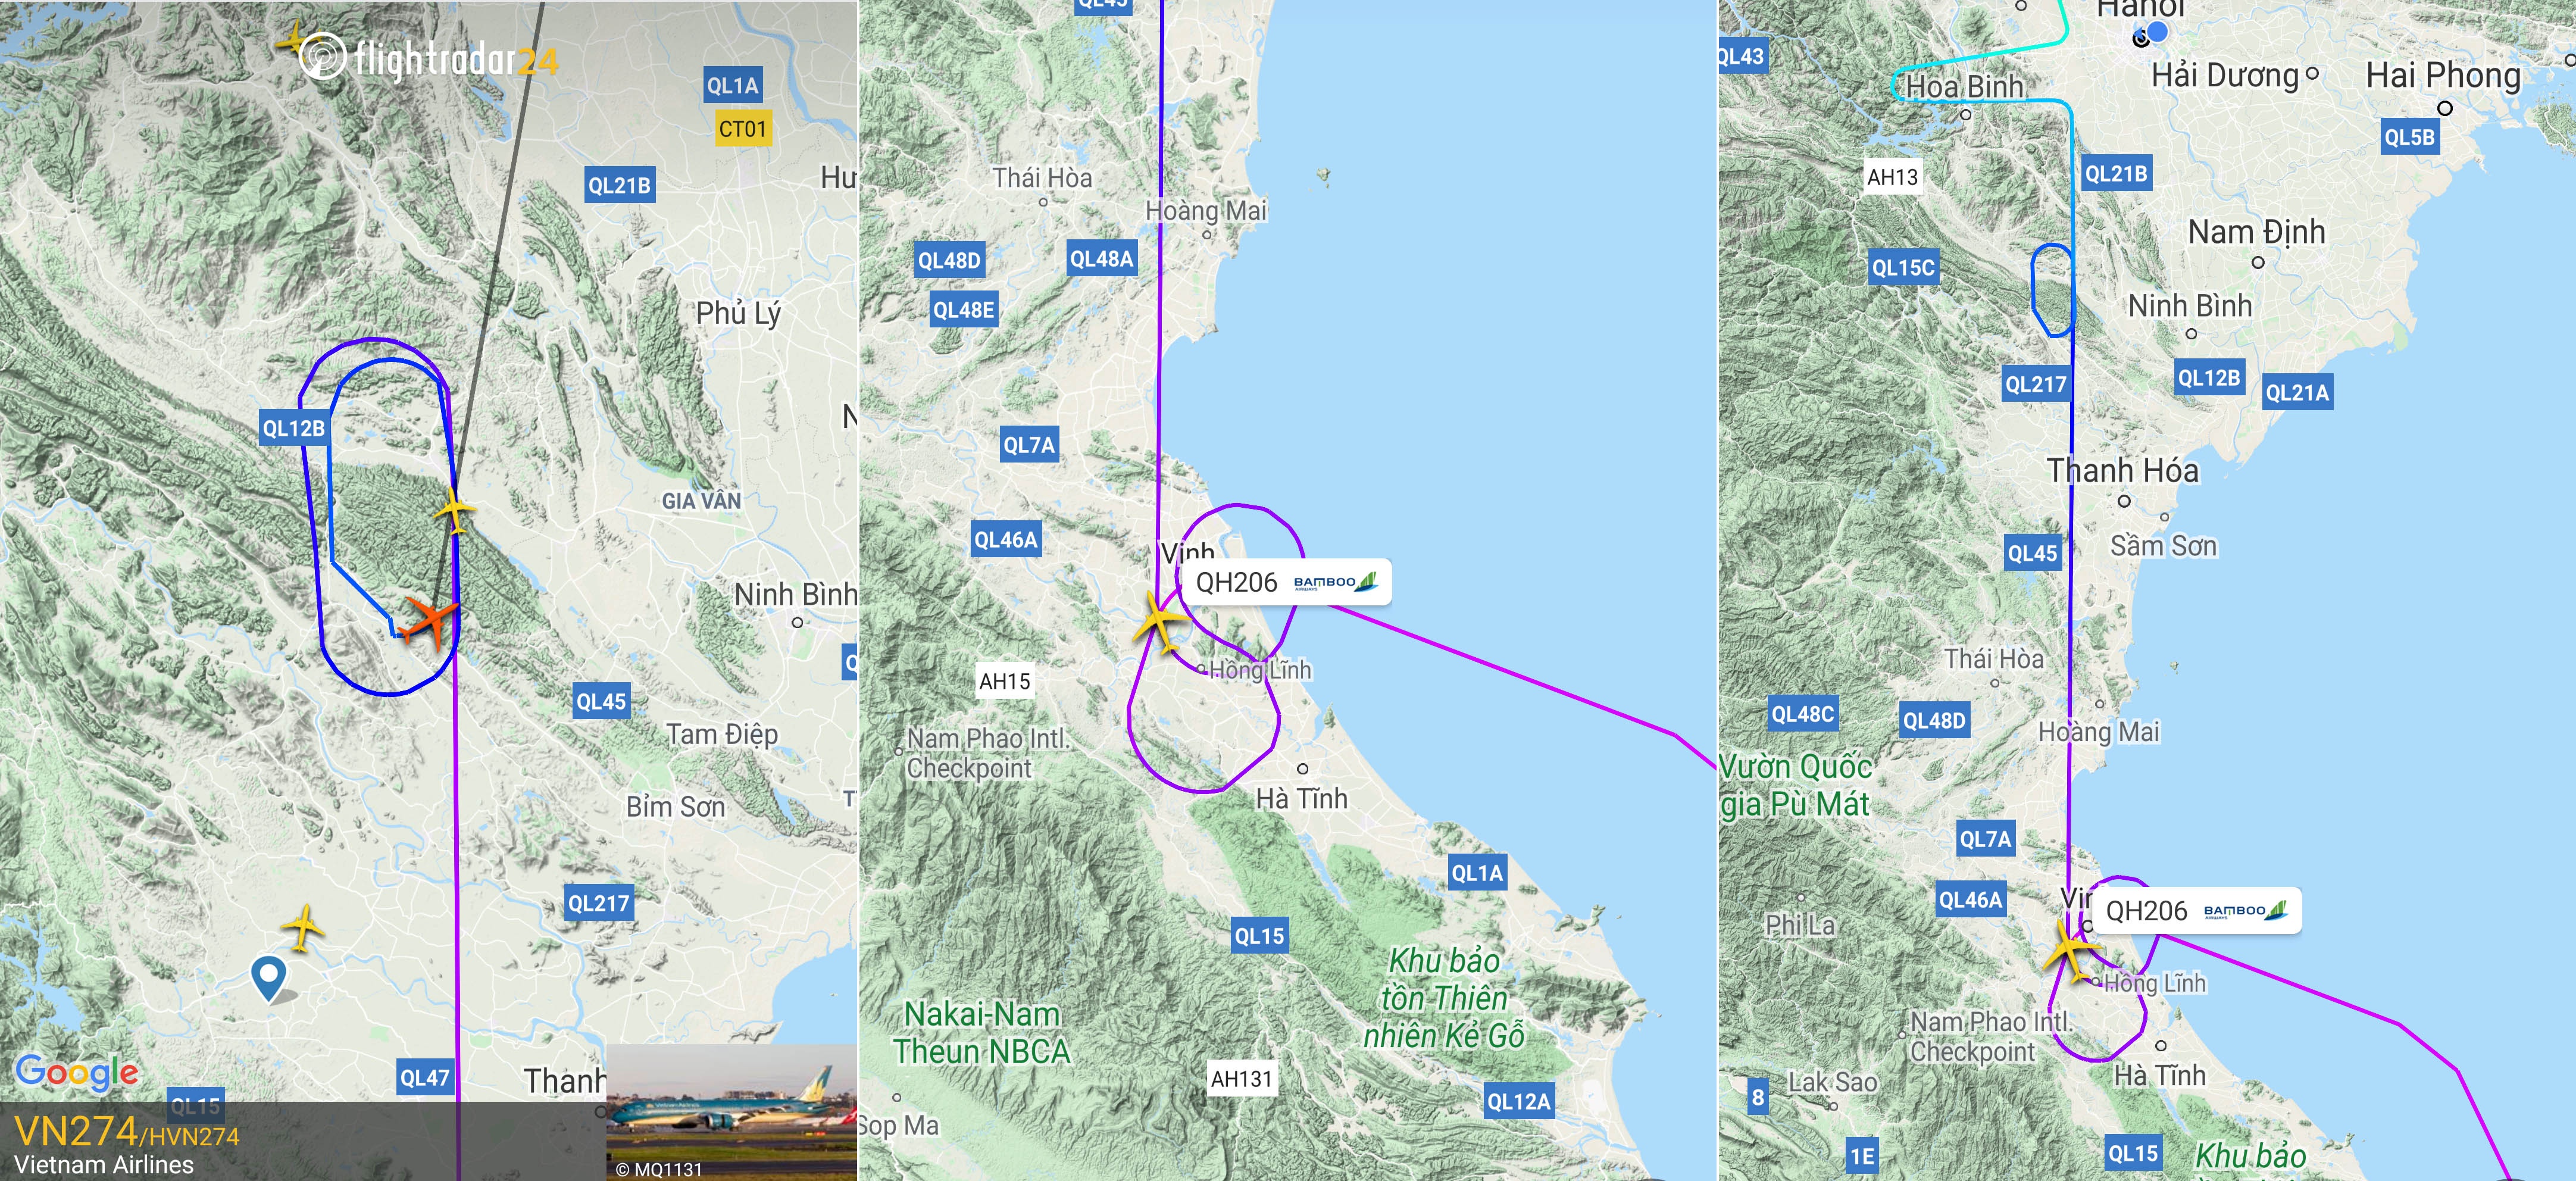The image size is (2576, 1181).
Task: Click the yellow CT01 highway badge
Action: 743,129
